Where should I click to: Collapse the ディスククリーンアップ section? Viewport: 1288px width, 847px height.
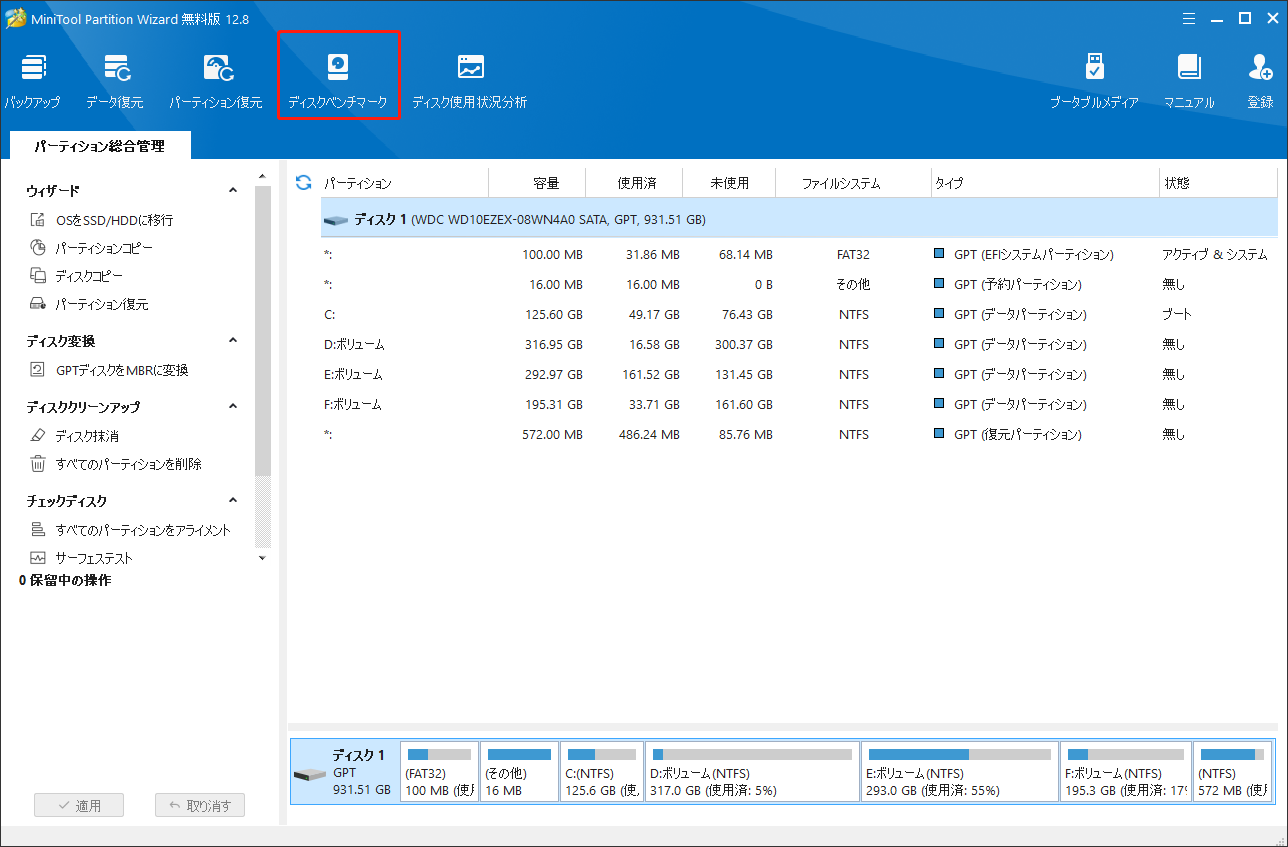233,406
